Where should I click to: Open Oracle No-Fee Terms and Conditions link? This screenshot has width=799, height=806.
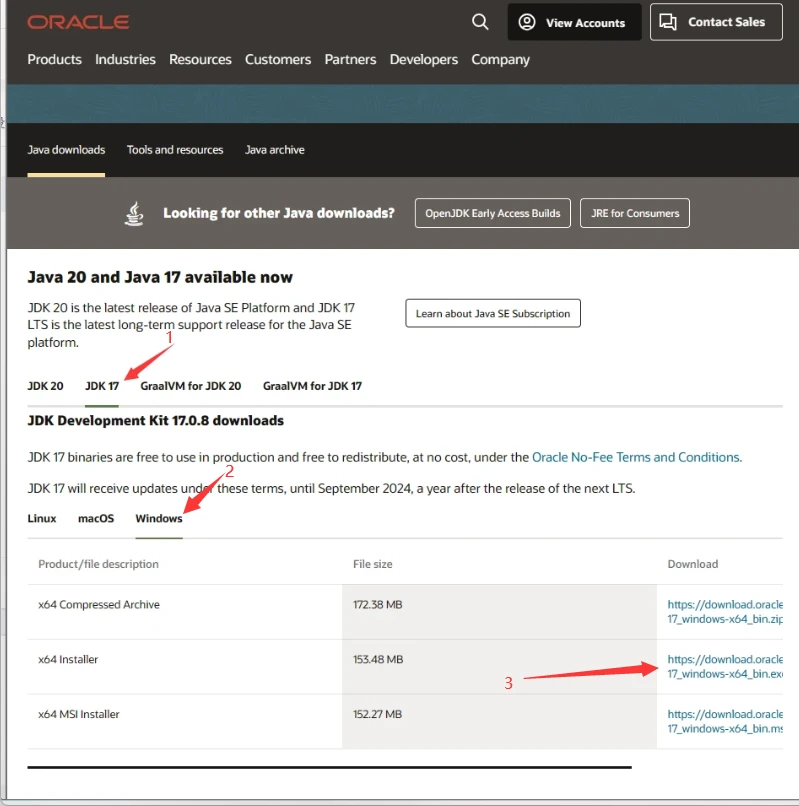(637, 457)
